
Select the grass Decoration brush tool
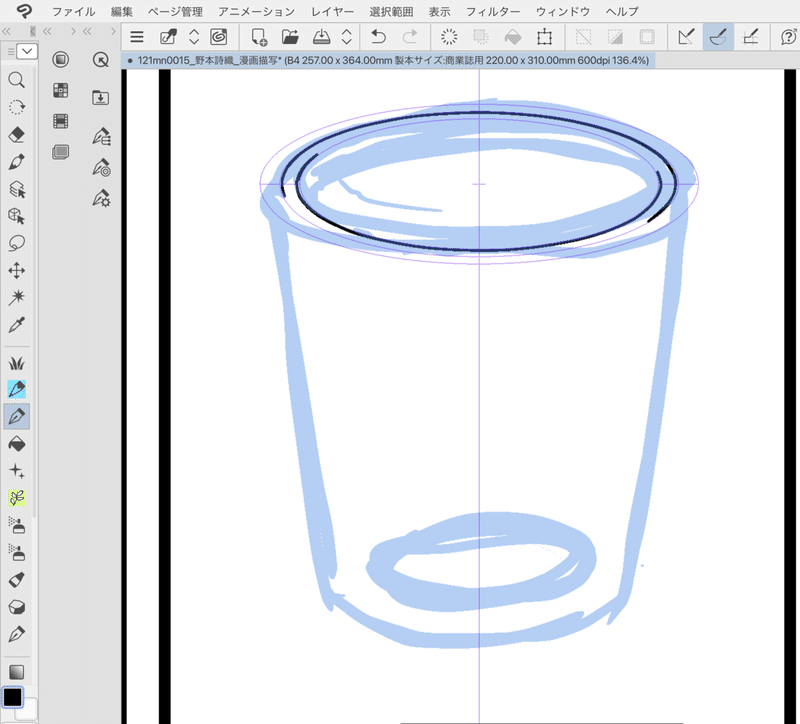point(16,363)
